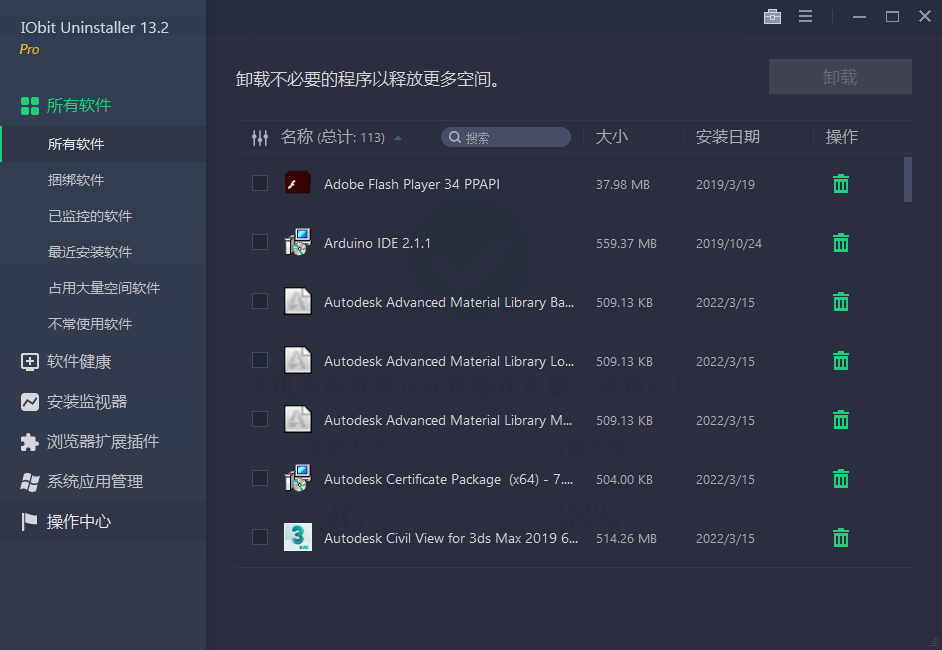Select Autodesk Civil View for 3ds Max checkbox

260,537
